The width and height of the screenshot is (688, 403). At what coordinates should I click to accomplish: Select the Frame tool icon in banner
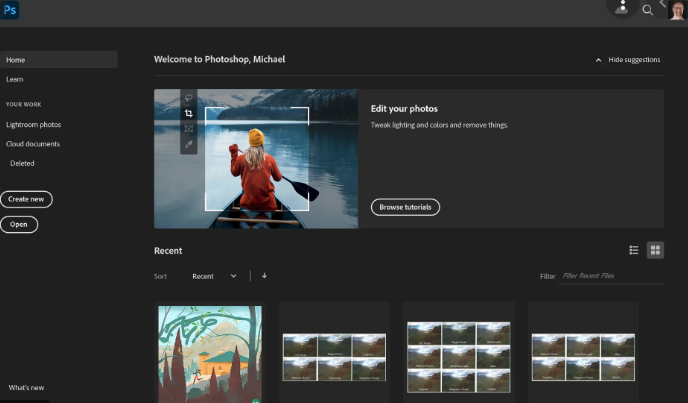tap(188, 129)
